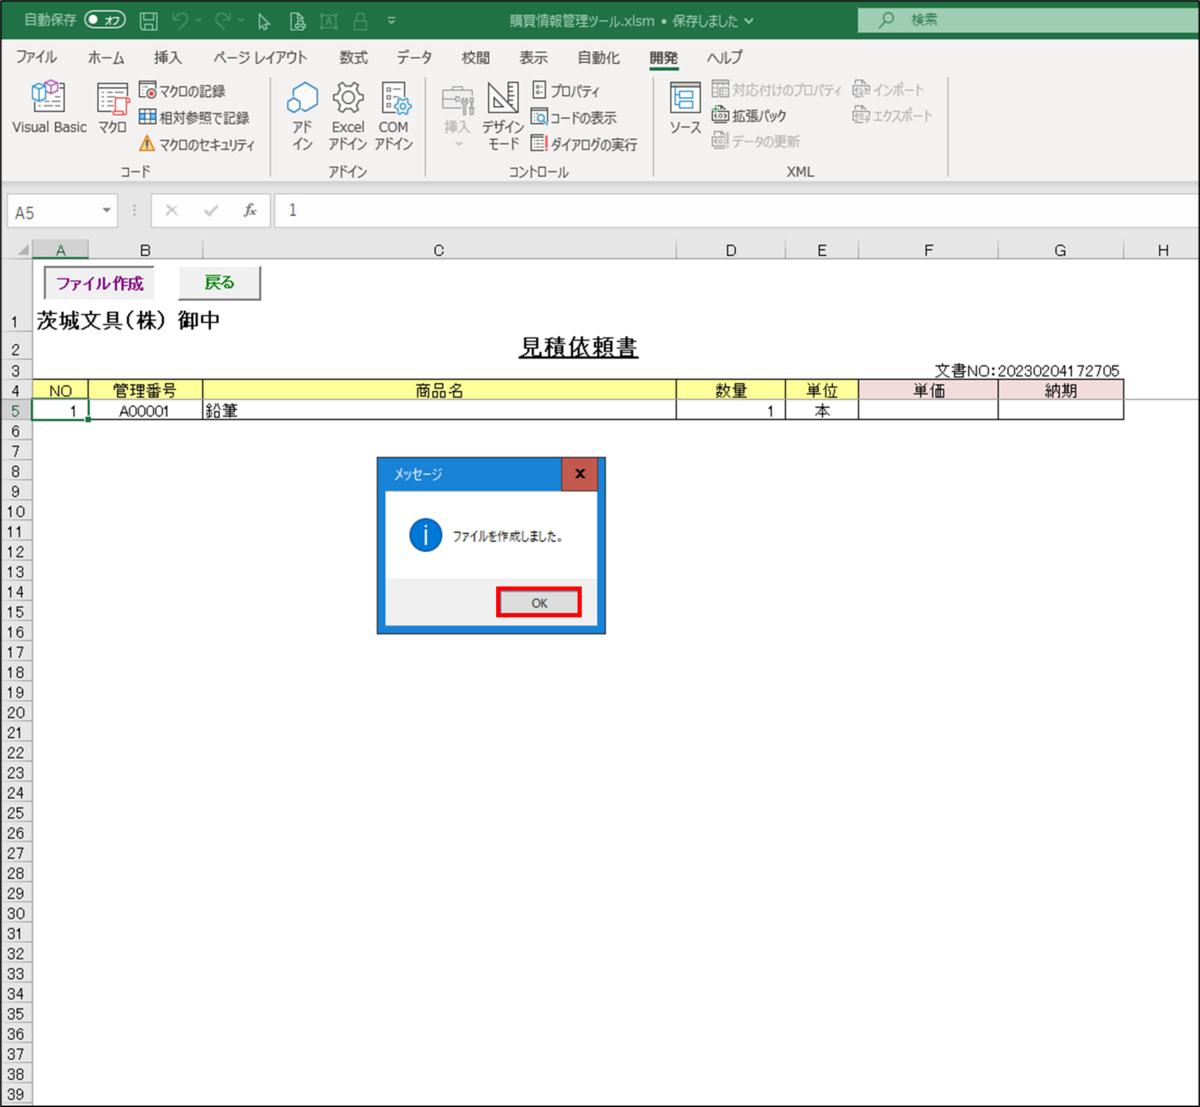This screenshot has height=1107, width=1200.
Task: Select column F header
Action: [x=928, y=250]
